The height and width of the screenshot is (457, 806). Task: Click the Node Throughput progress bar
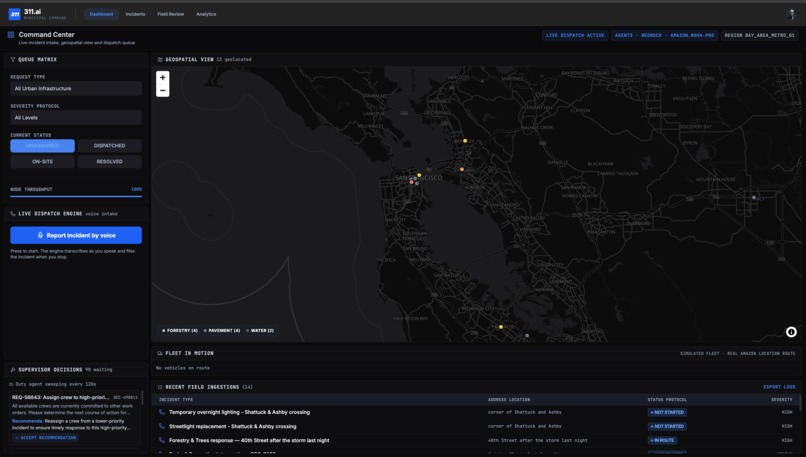point(76,196)
